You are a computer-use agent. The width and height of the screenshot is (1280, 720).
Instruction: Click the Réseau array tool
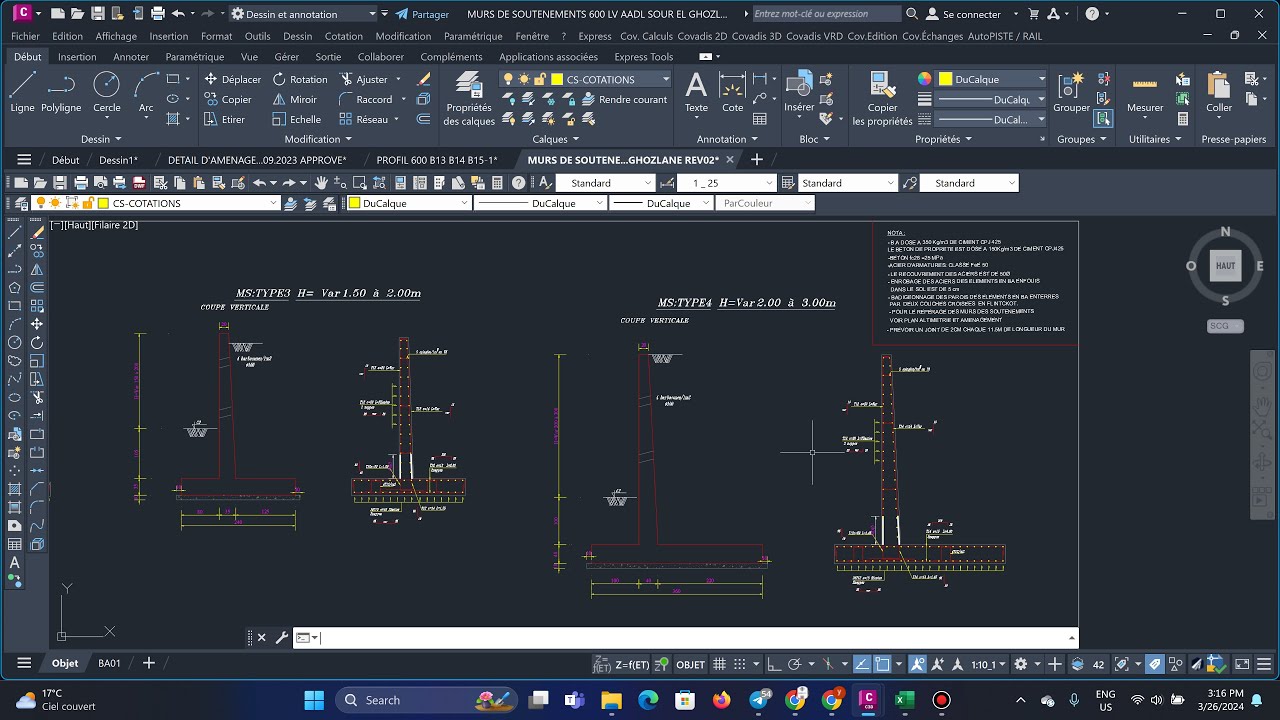(x=363, y=119)
